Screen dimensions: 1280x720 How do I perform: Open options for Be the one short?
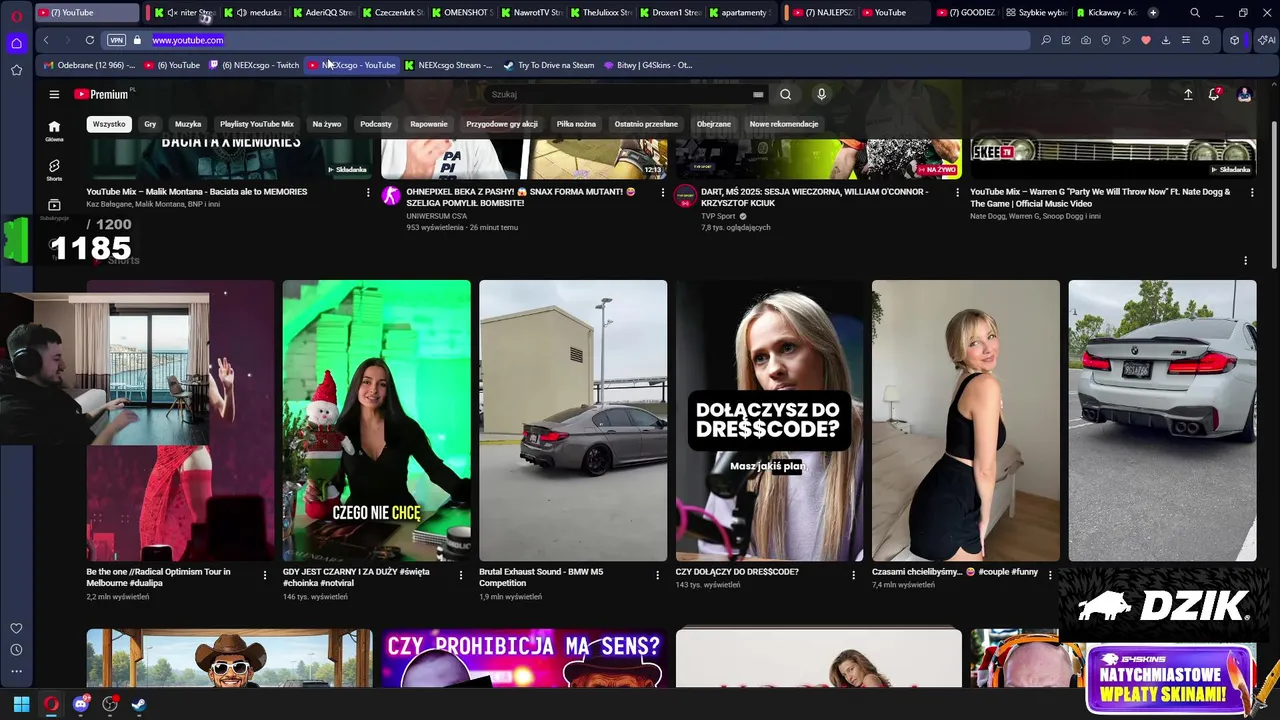coord(265,575)
